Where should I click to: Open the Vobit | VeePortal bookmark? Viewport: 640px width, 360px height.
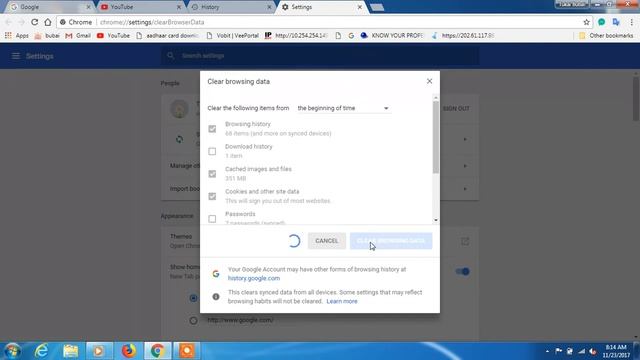coord(233,36)
